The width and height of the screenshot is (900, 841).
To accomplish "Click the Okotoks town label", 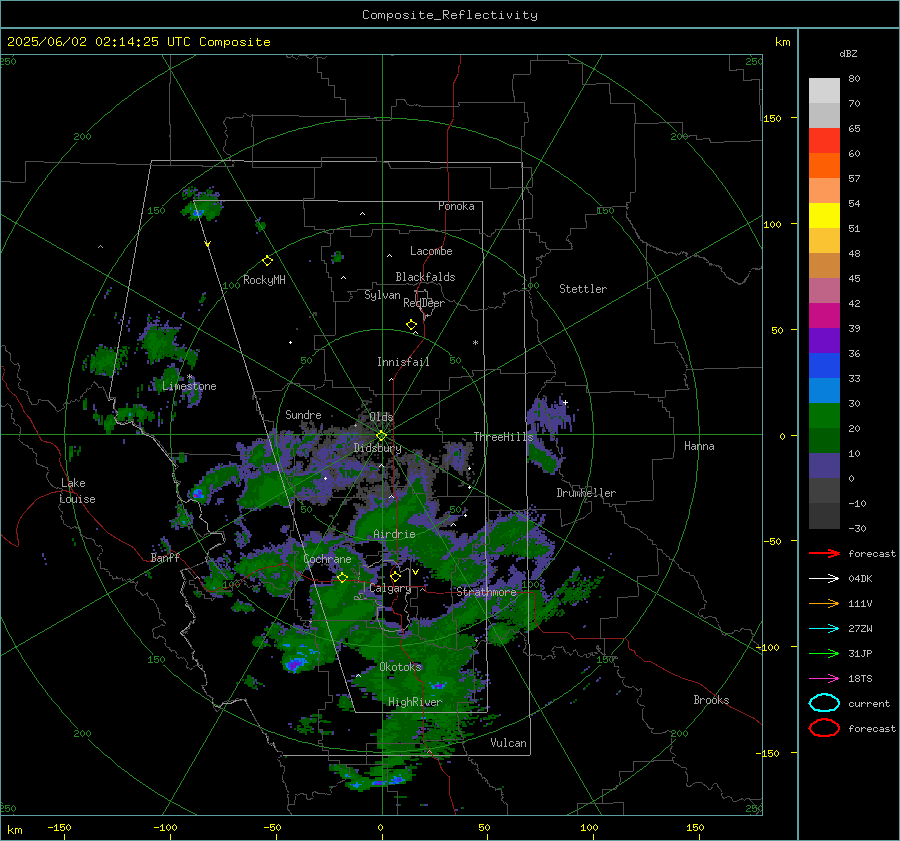I will tap(401, 667).
